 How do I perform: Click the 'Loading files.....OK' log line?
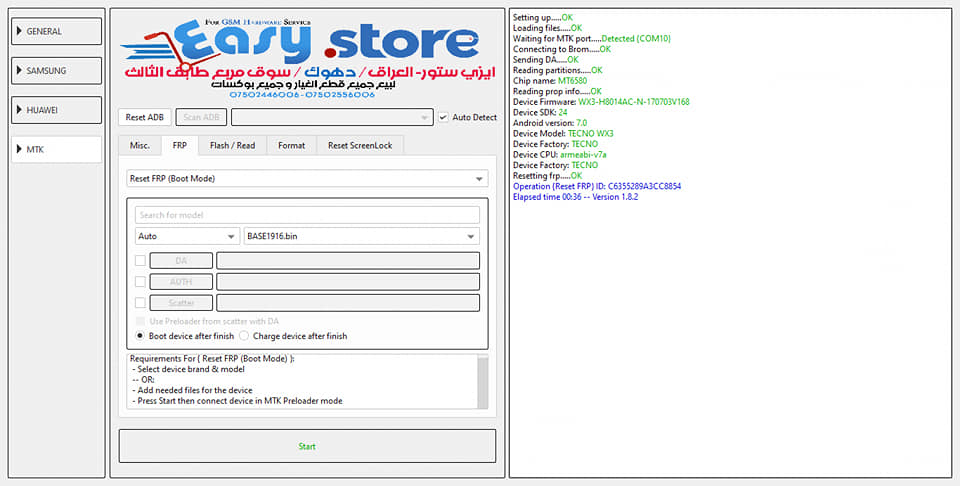[x=547, y=28]
